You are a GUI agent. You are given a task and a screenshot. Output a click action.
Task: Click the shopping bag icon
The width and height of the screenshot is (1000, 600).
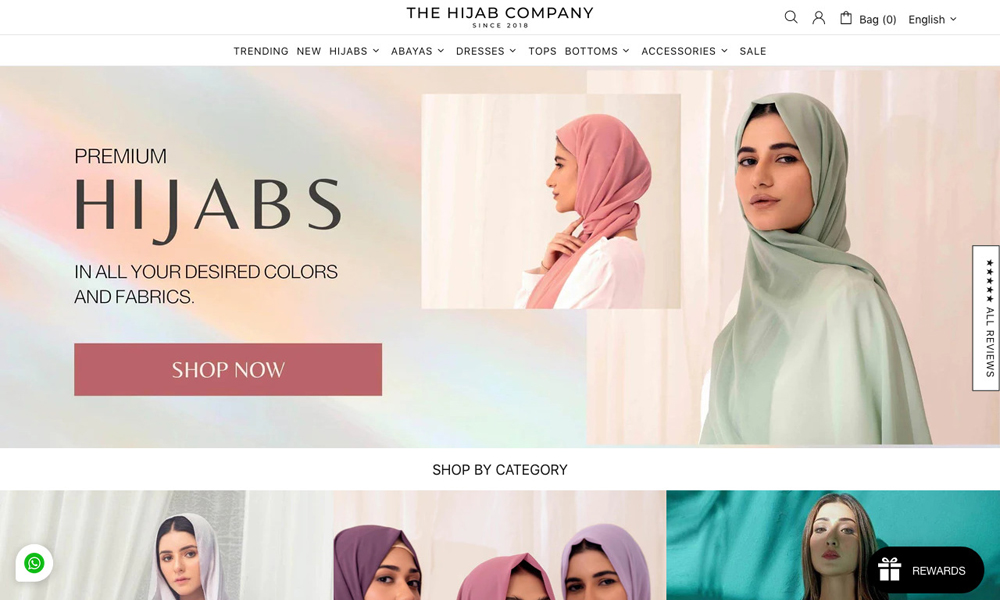846,18
